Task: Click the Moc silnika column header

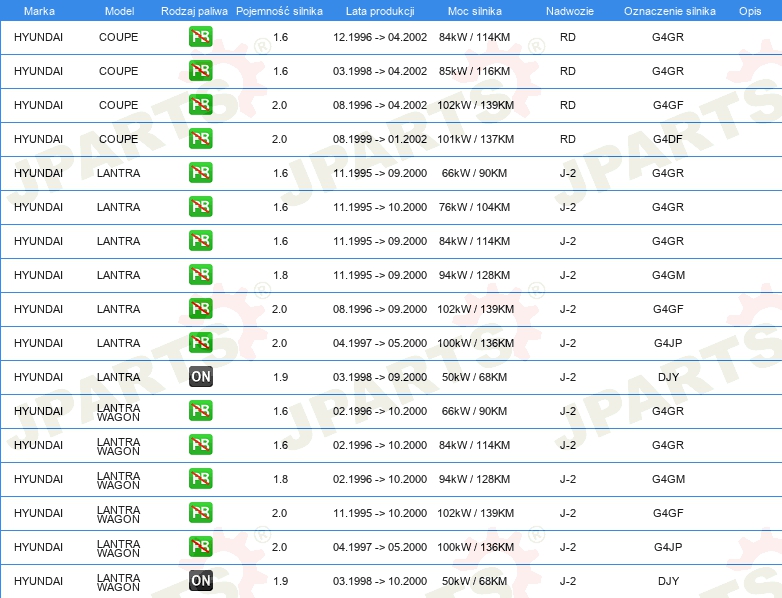Action: pyautogui.click(x=474, y=11)
